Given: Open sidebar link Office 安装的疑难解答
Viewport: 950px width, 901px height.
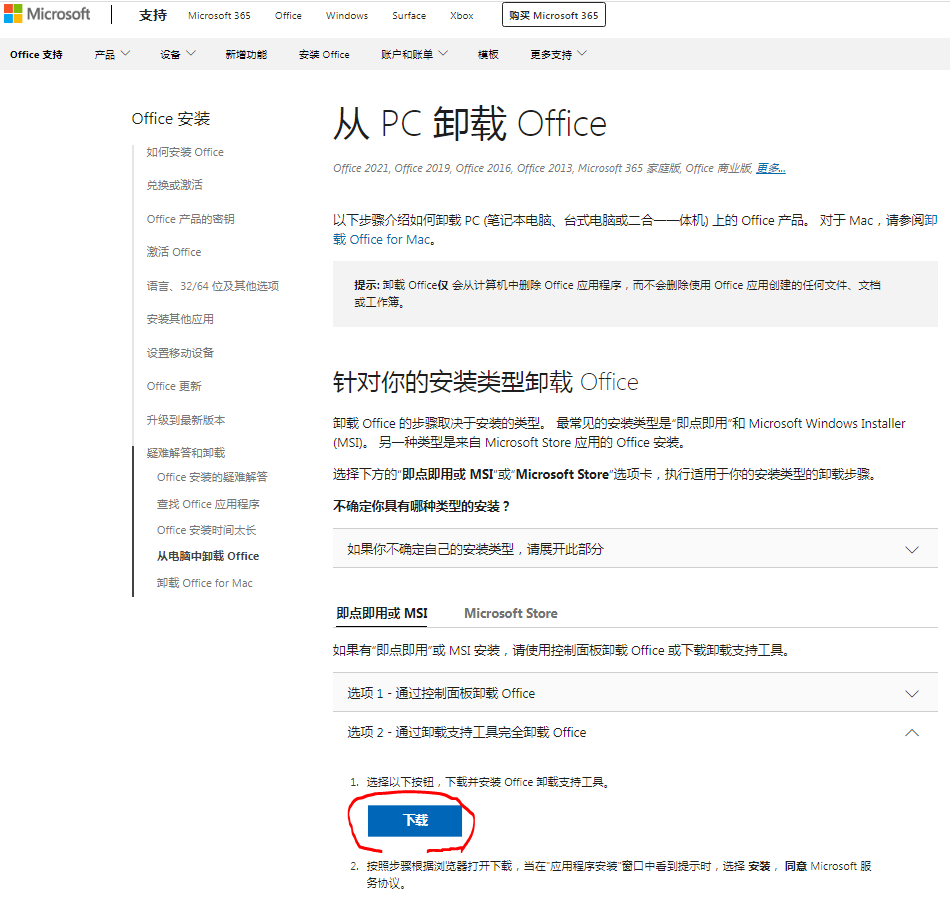Looking at the screenshot, I should coord(212,477).
